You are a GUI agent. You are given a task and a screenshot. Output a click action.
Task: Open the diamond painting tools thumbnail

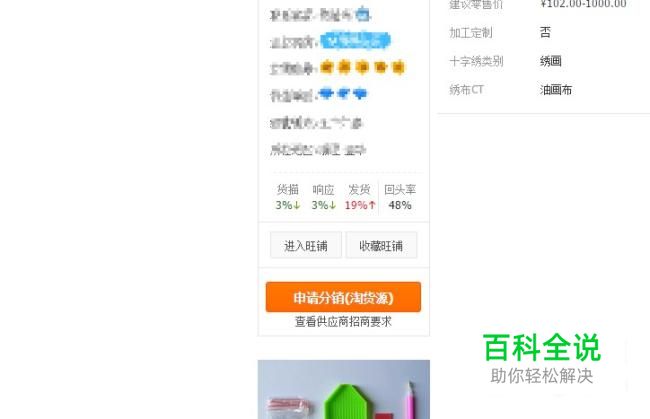pos(344,389)
